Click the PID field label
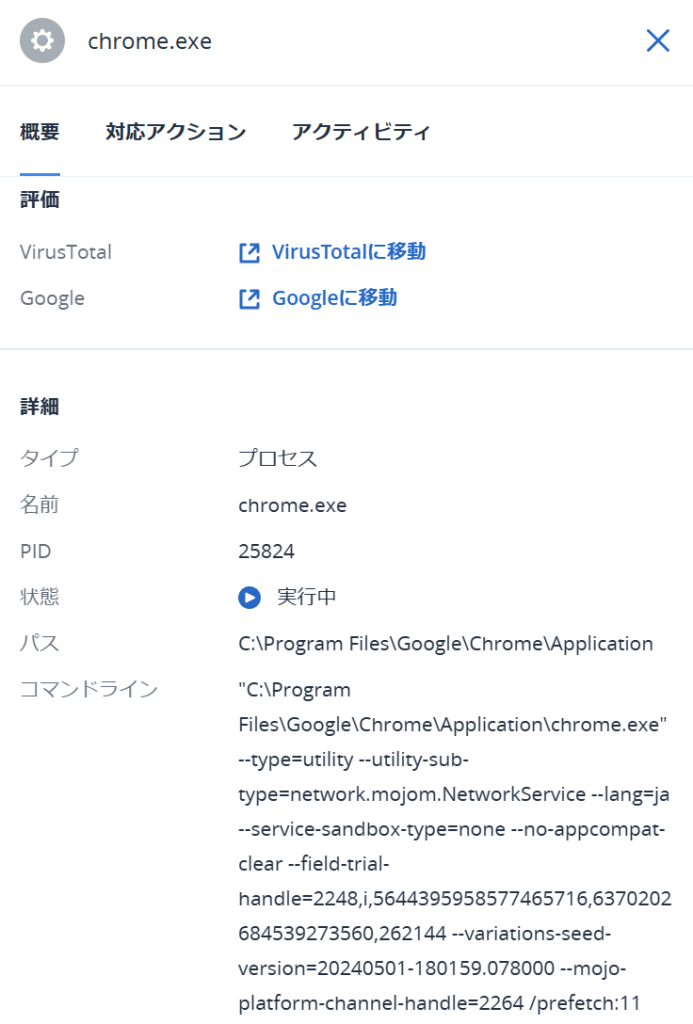The image size is (693, 1024). click(x=35, y=551)
